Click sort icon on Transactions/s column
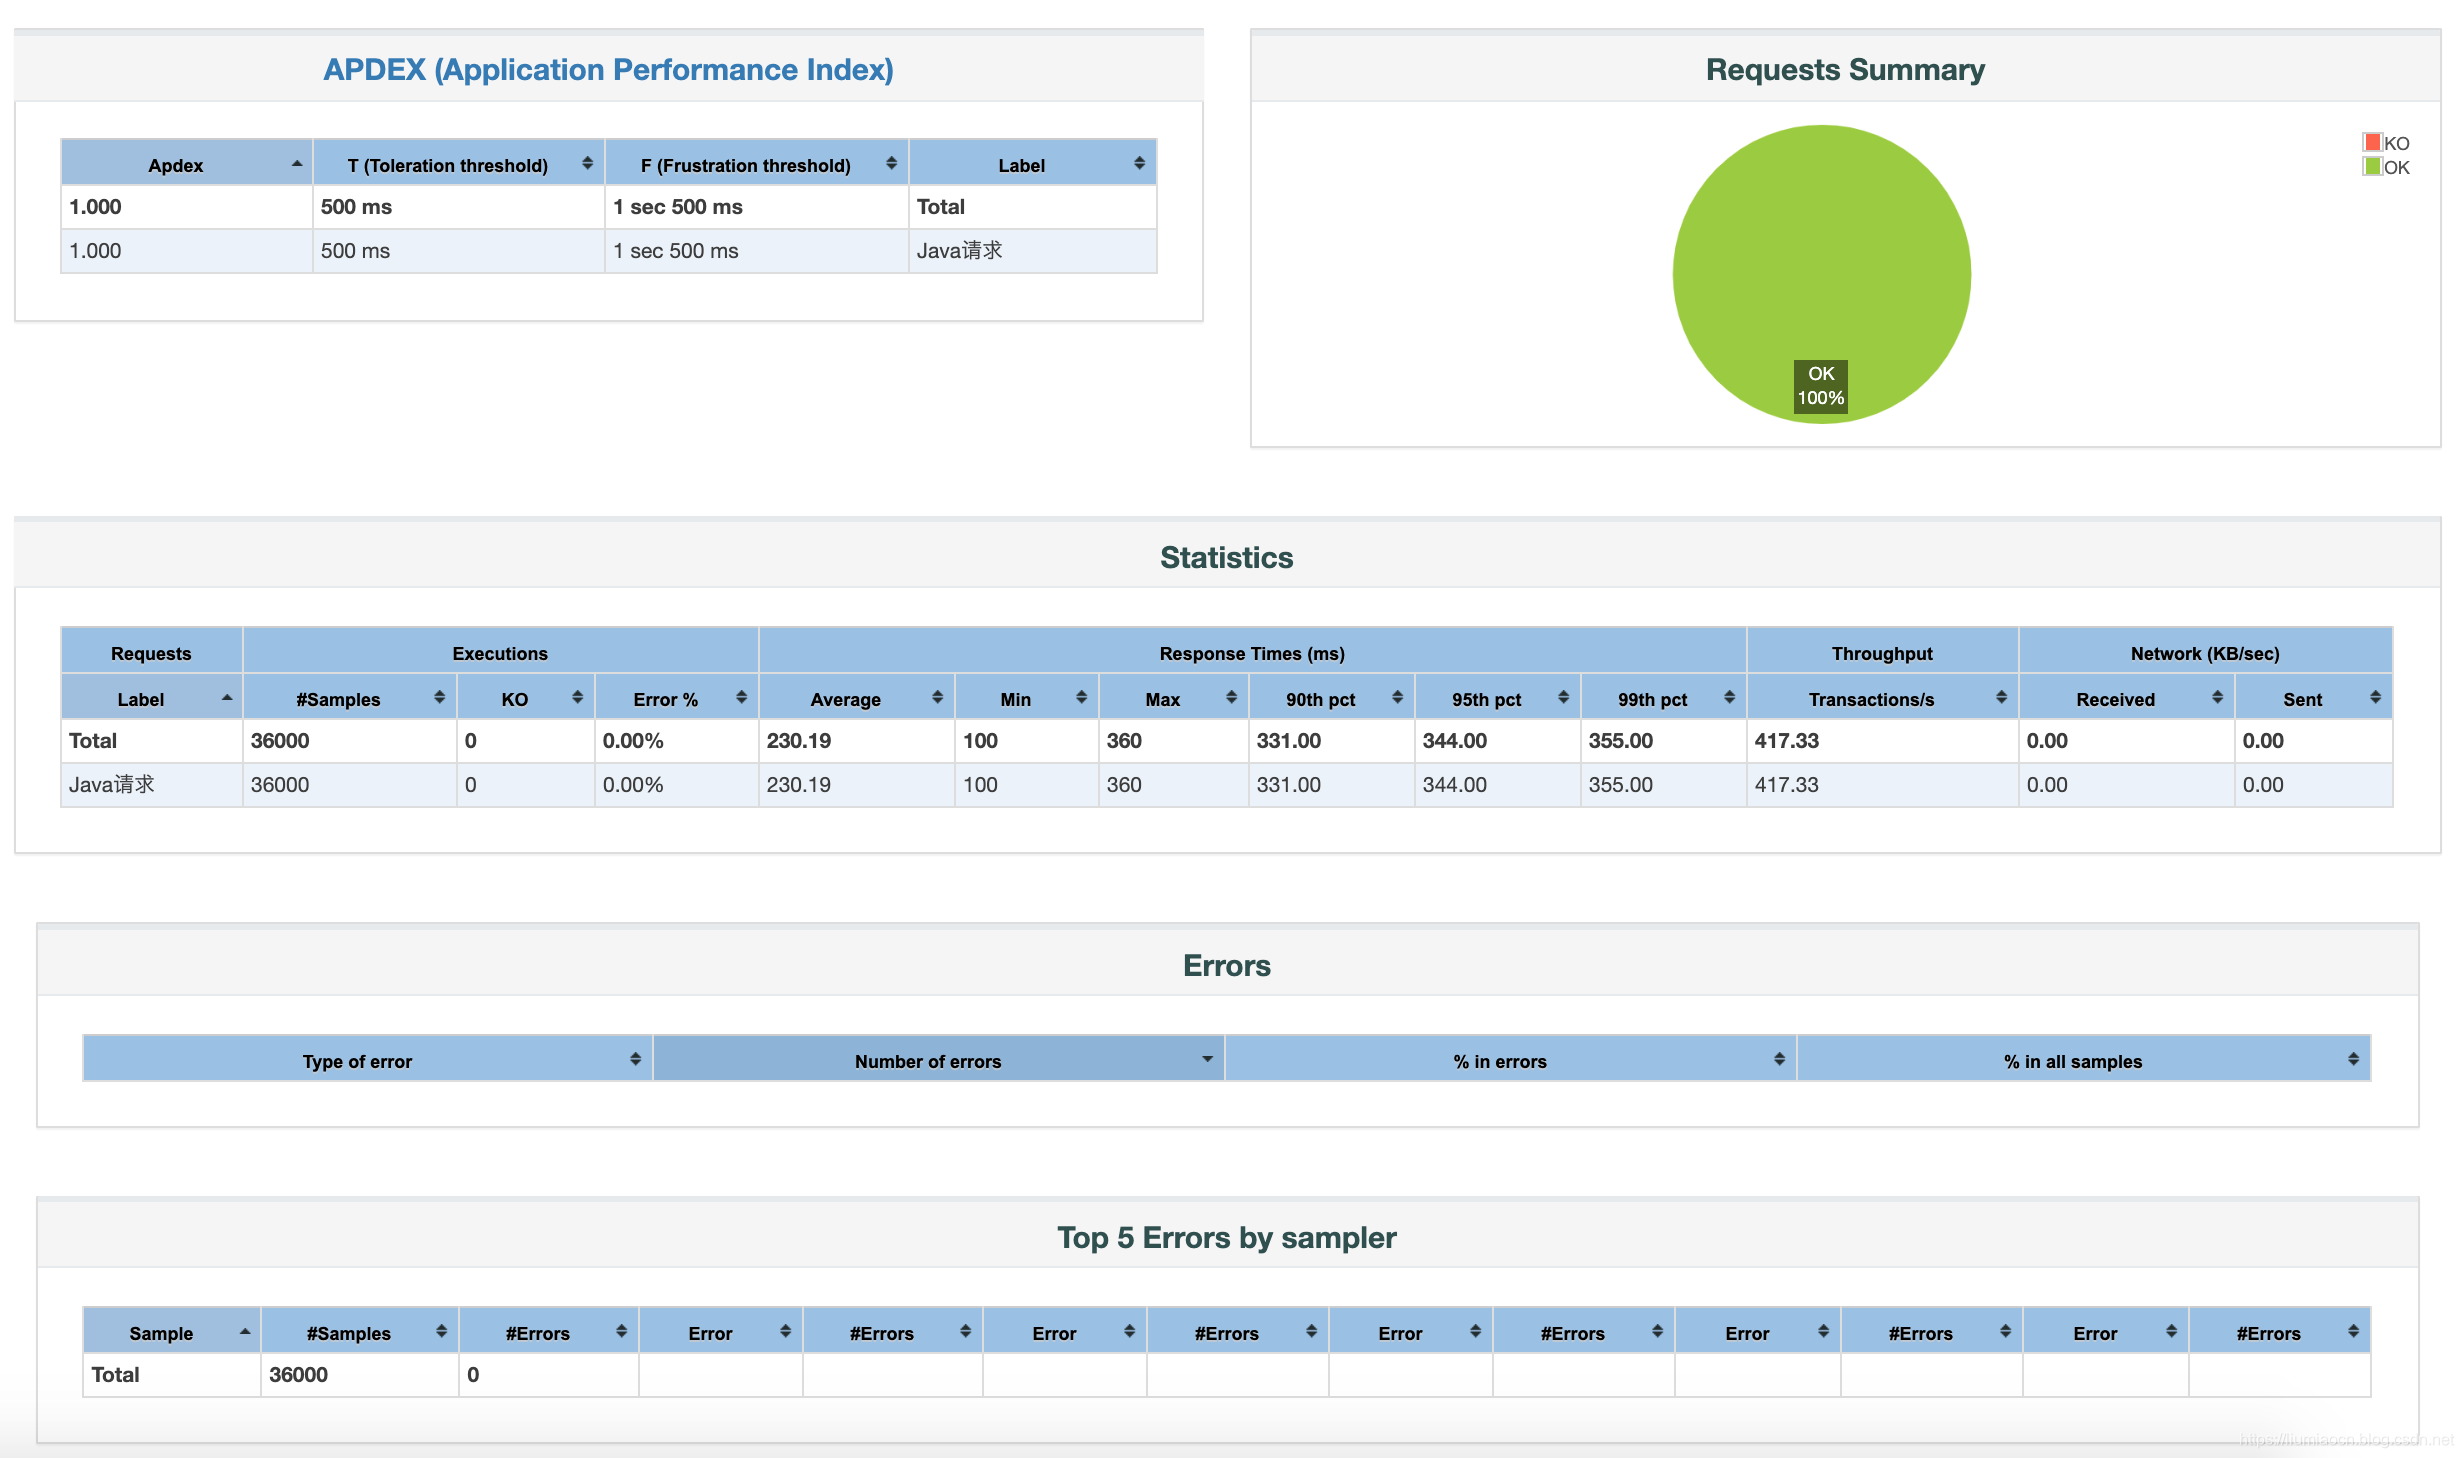2464x1458 pixels. [x=2001, y=697]
